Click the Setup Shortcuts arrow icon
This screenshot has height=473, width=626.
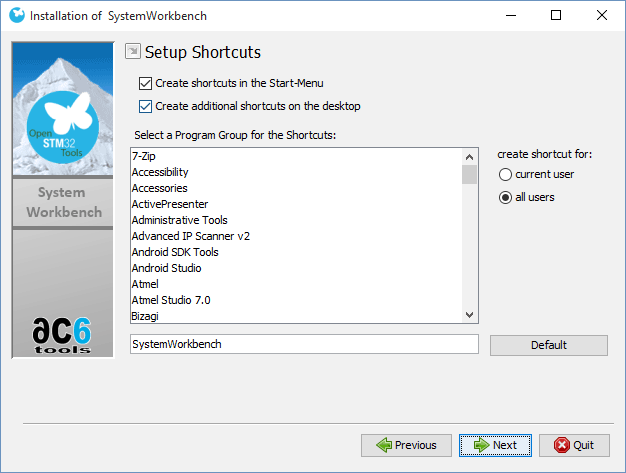pos(132,52)
